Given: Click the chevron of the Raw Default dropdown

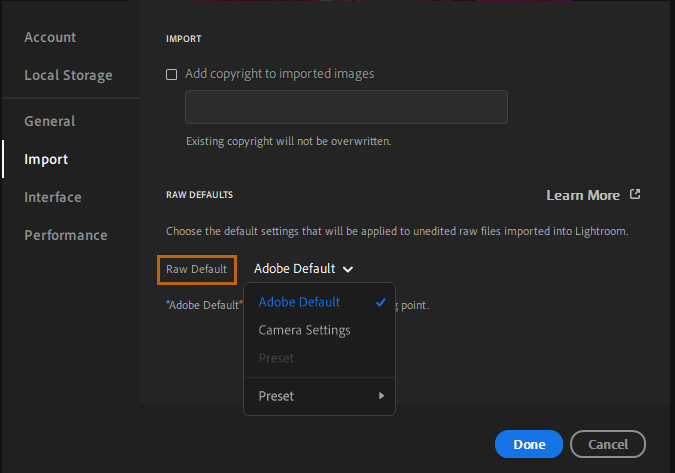Looking at the screenshot, I should click(347, 269).
